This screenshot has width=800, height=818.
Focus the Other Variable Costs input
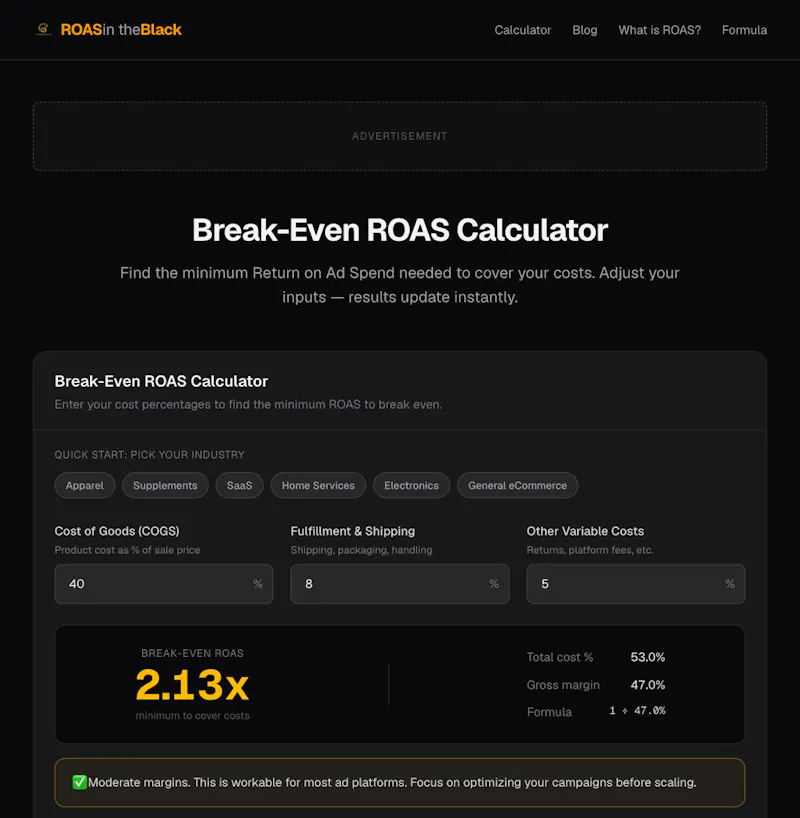[636, 584]
